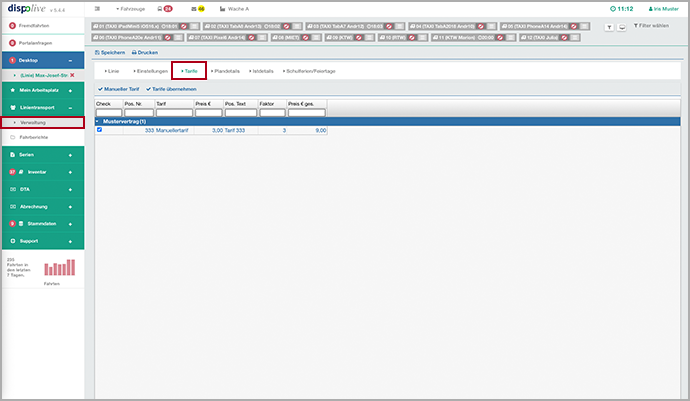Viewport: 690px width, 401px height.
Task: Click the red status icon on vehicle 06
Action: pyautogui.click(x=168, y=37)
